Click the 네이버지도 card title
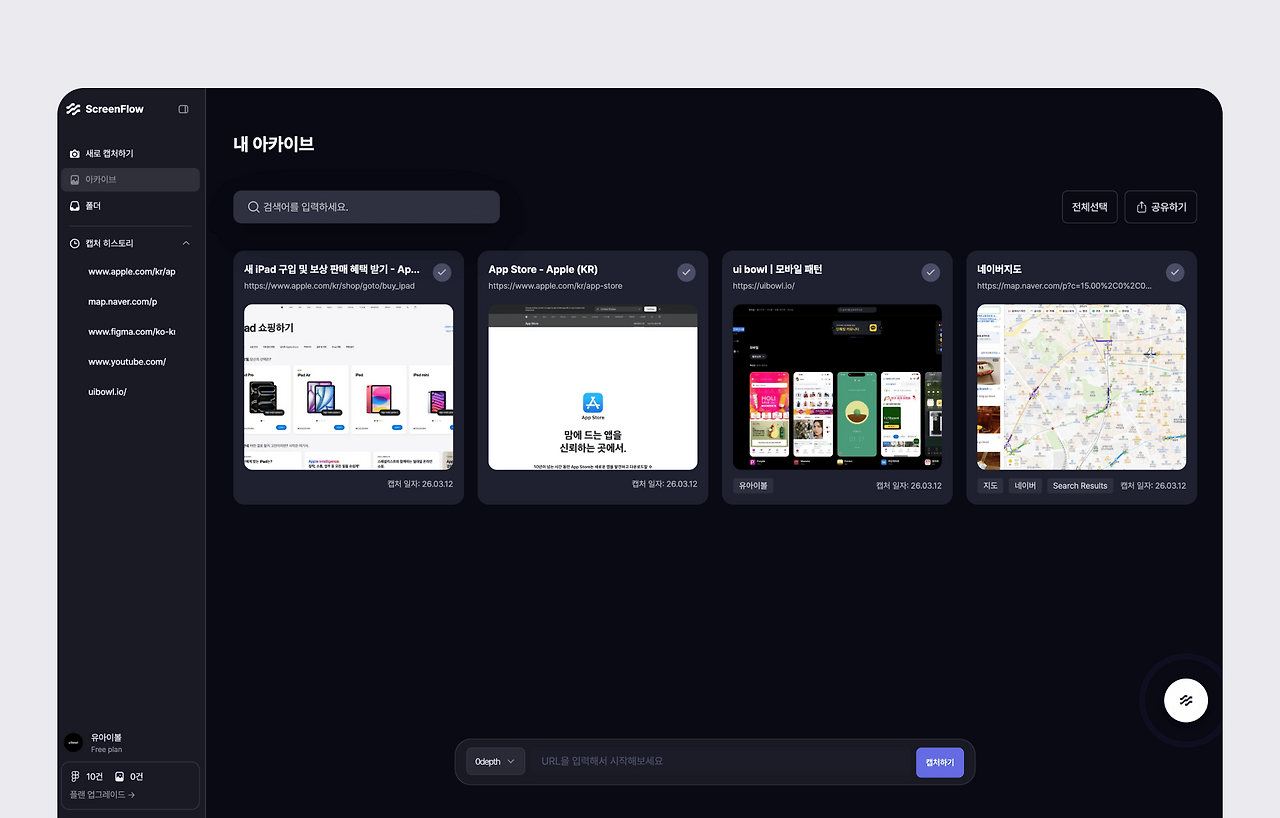Screen dimensions: 1280x818 tap(1000, 269)
